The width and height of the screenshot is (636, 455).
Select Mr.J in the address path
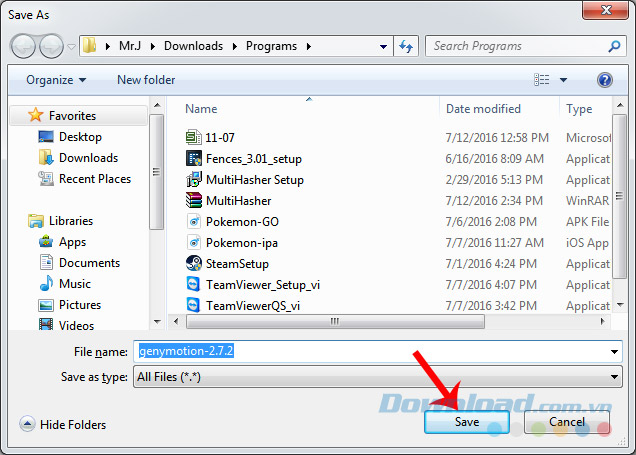(x=130, y=46)
